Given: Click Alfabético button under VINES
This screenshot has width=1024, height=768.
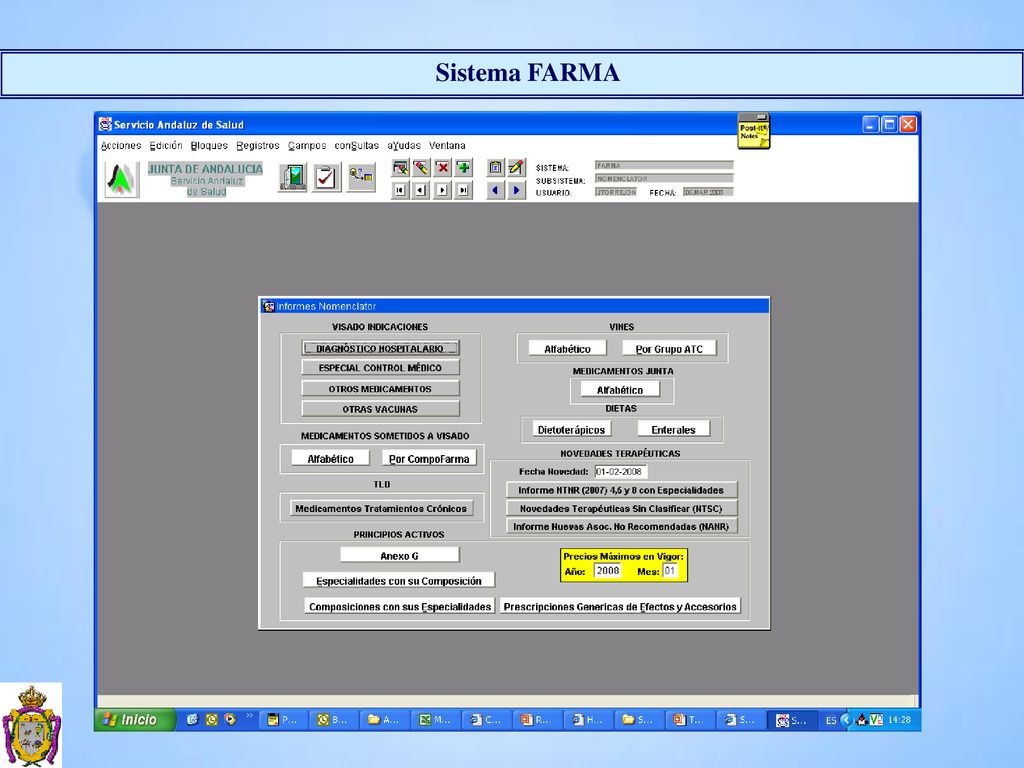Looking at the screenshot, I should point(568,349).
